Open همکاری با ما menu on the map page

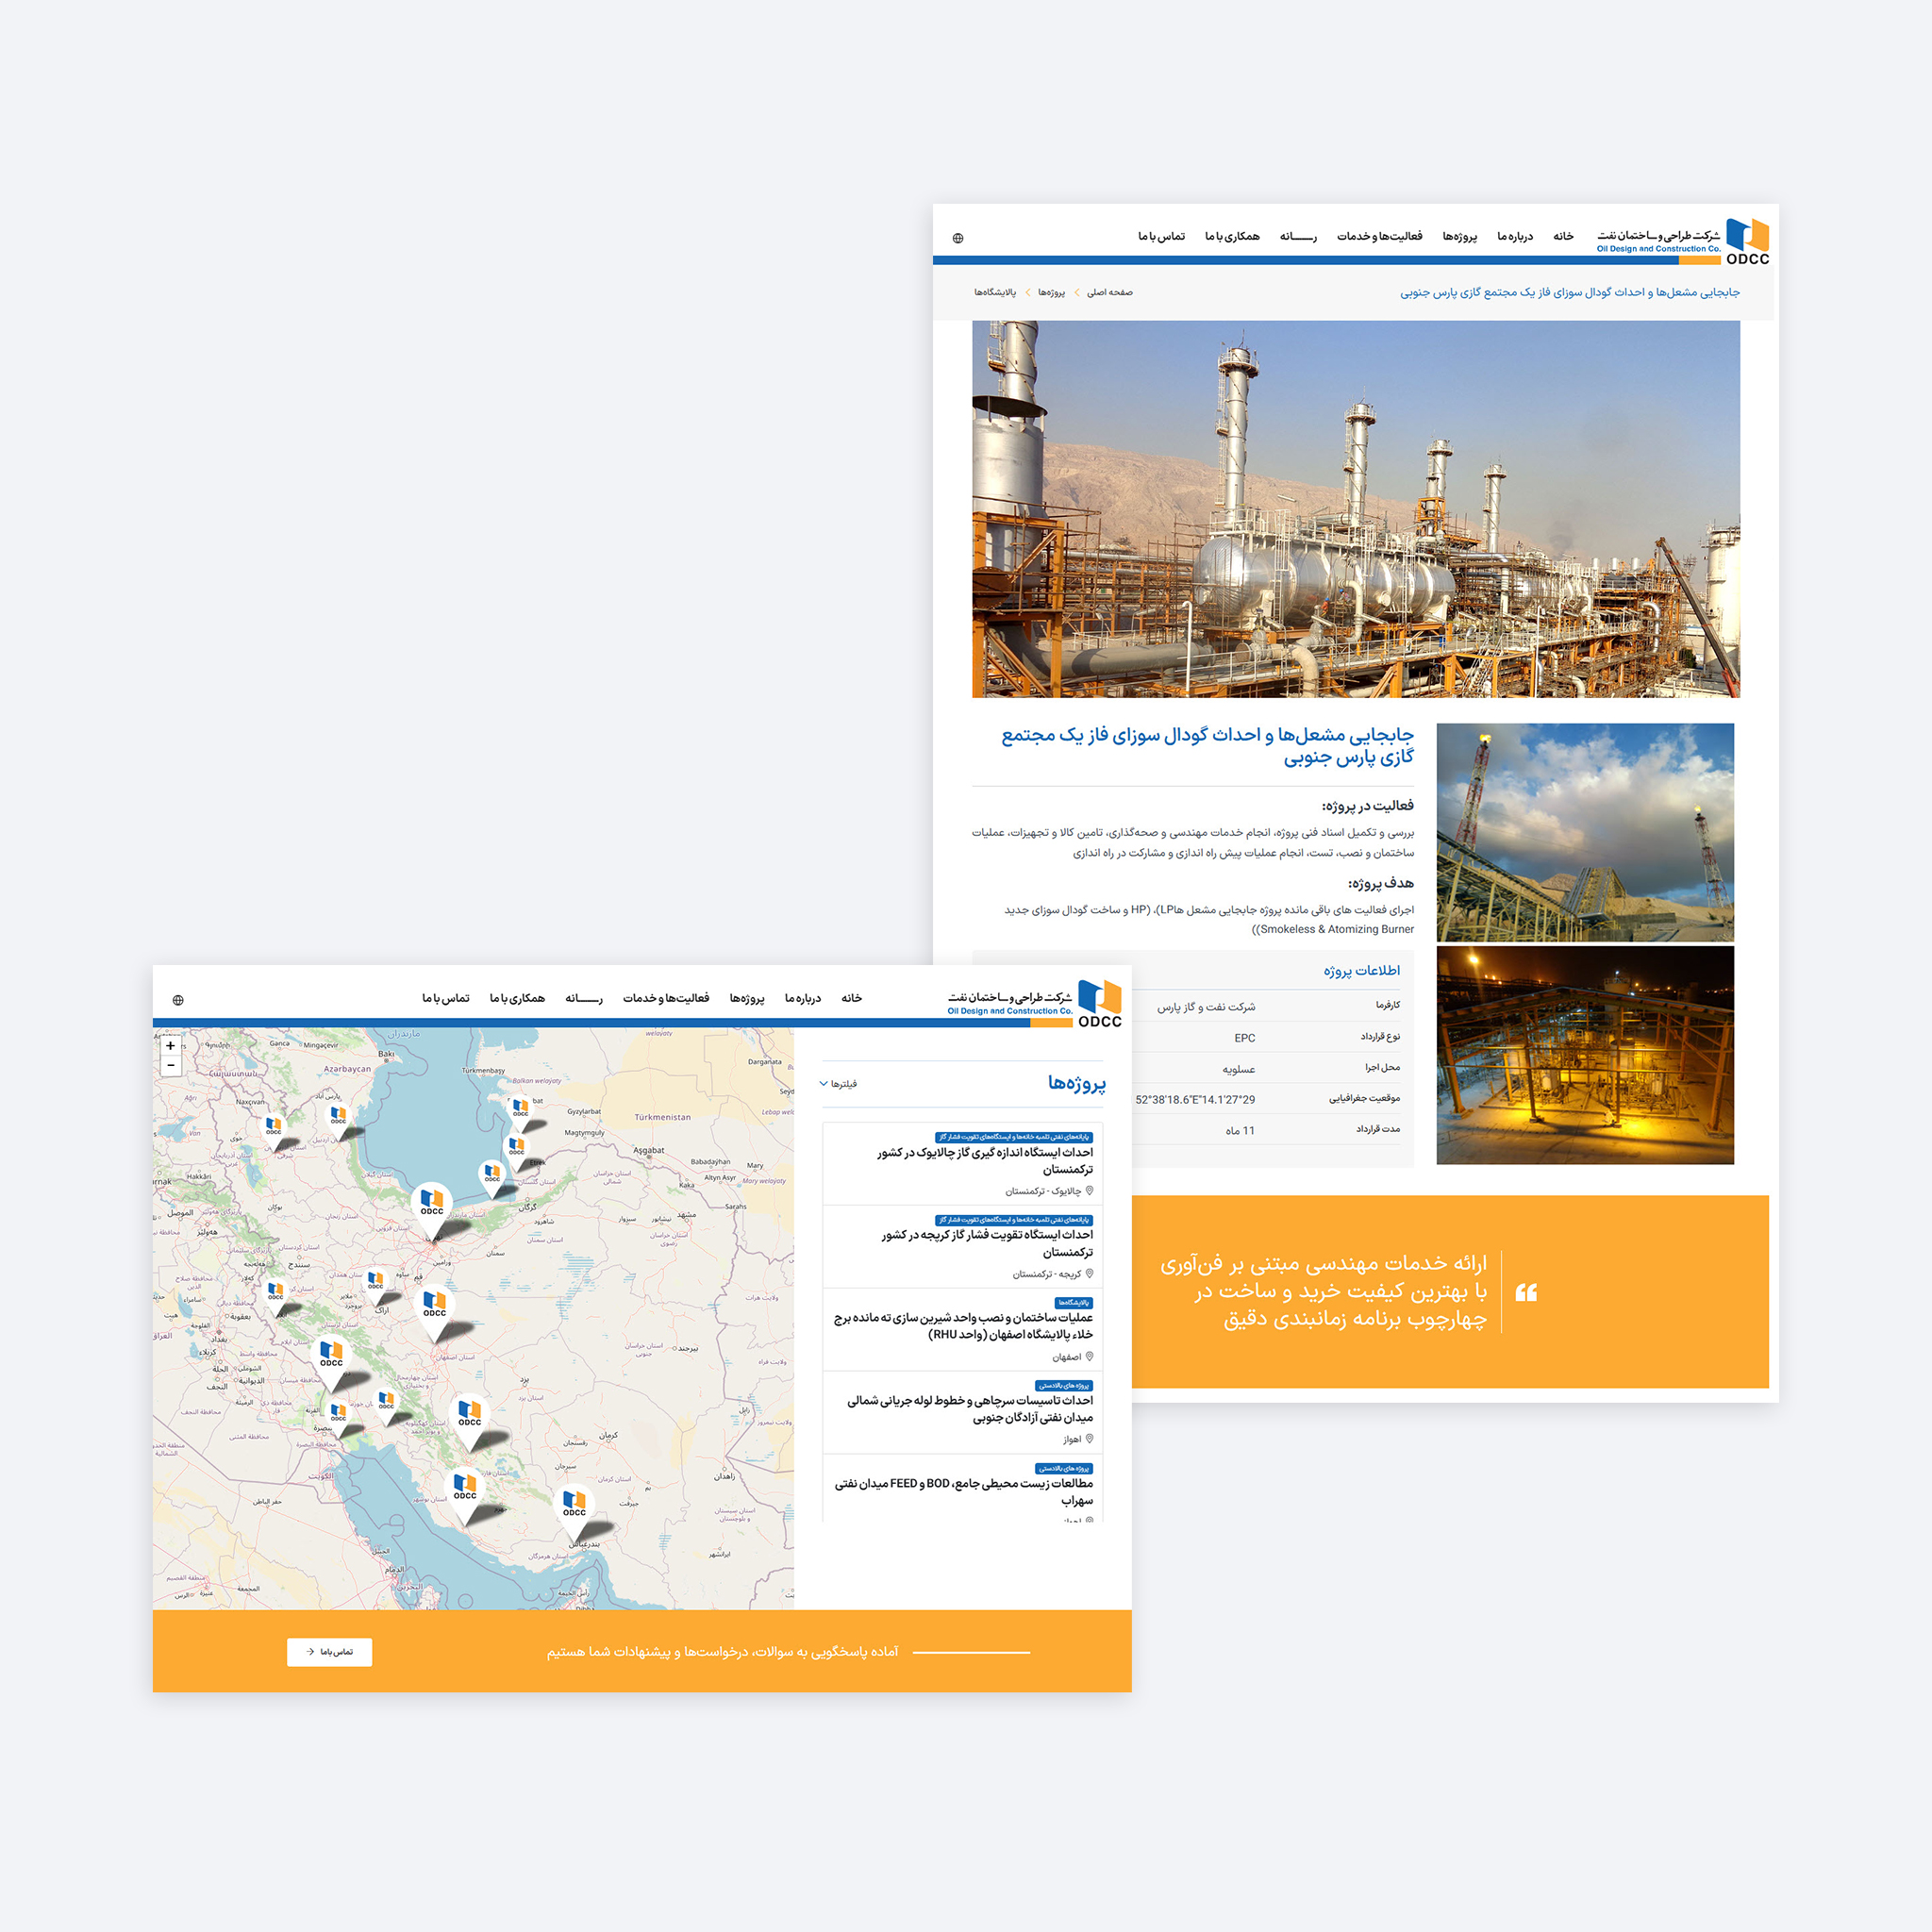click(517, 998)
